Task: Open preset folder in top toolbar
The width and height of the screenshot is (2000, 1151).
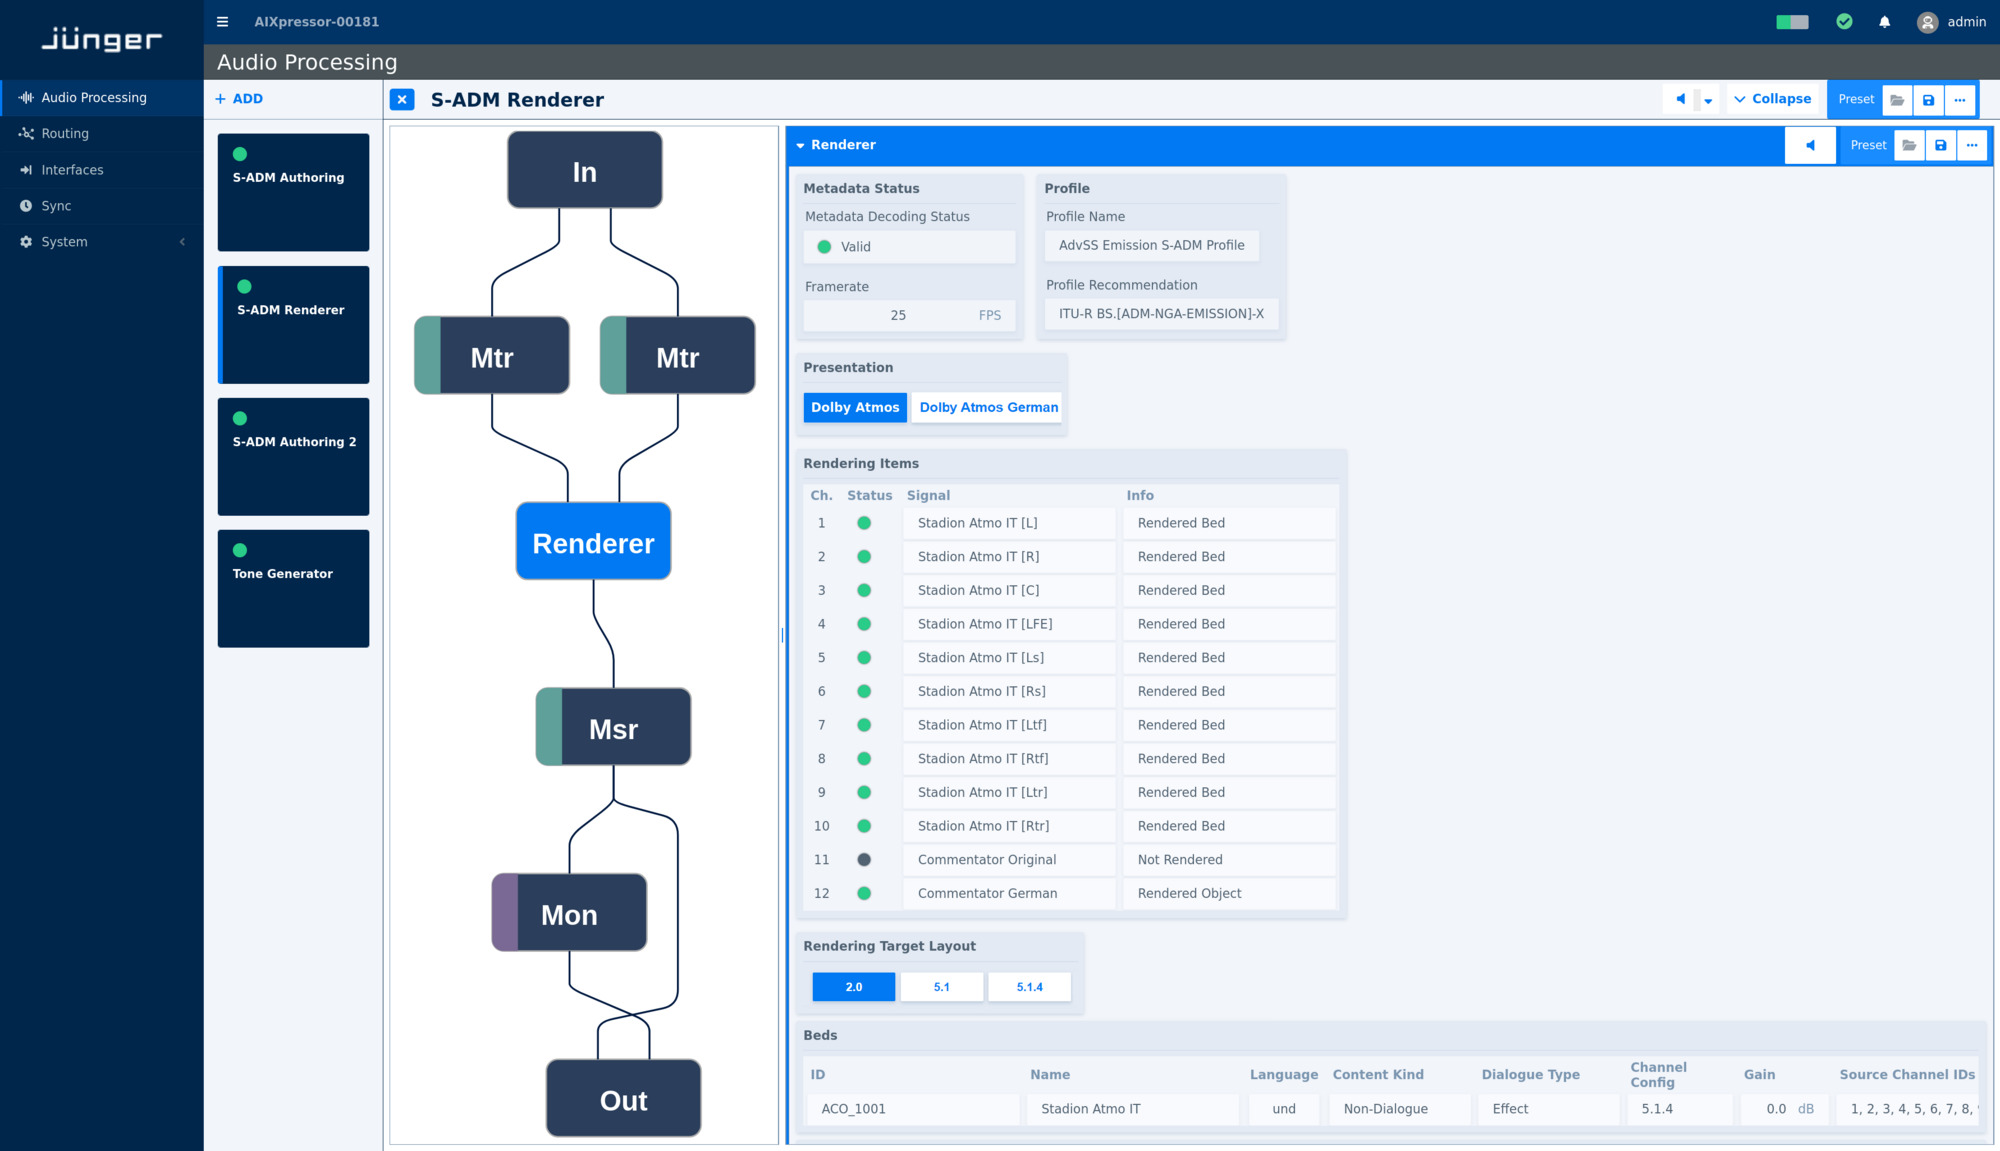Action: click(x=1897, y=100)
